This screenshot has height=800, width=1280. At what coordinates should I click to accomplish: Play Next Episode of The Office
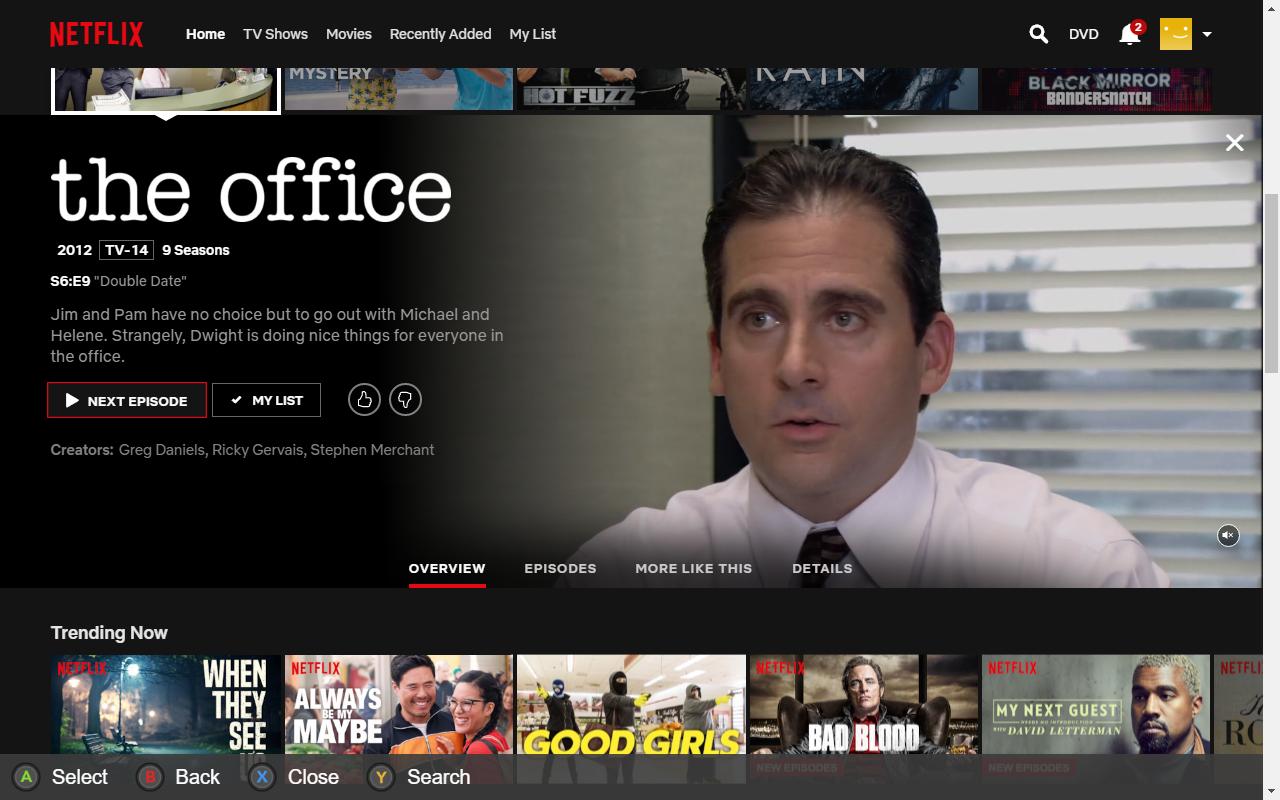127,400
